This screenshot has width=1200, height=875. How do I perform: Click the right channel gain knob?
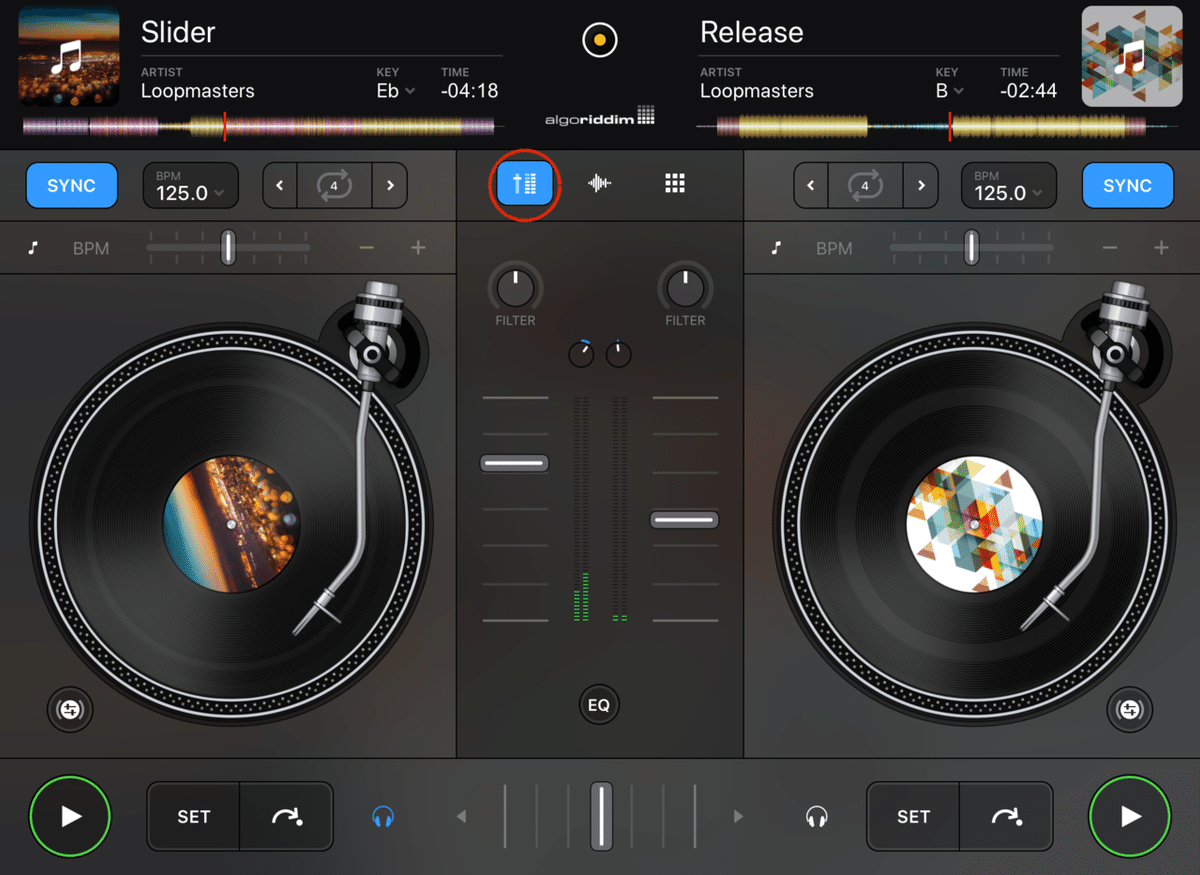point(619,353)
